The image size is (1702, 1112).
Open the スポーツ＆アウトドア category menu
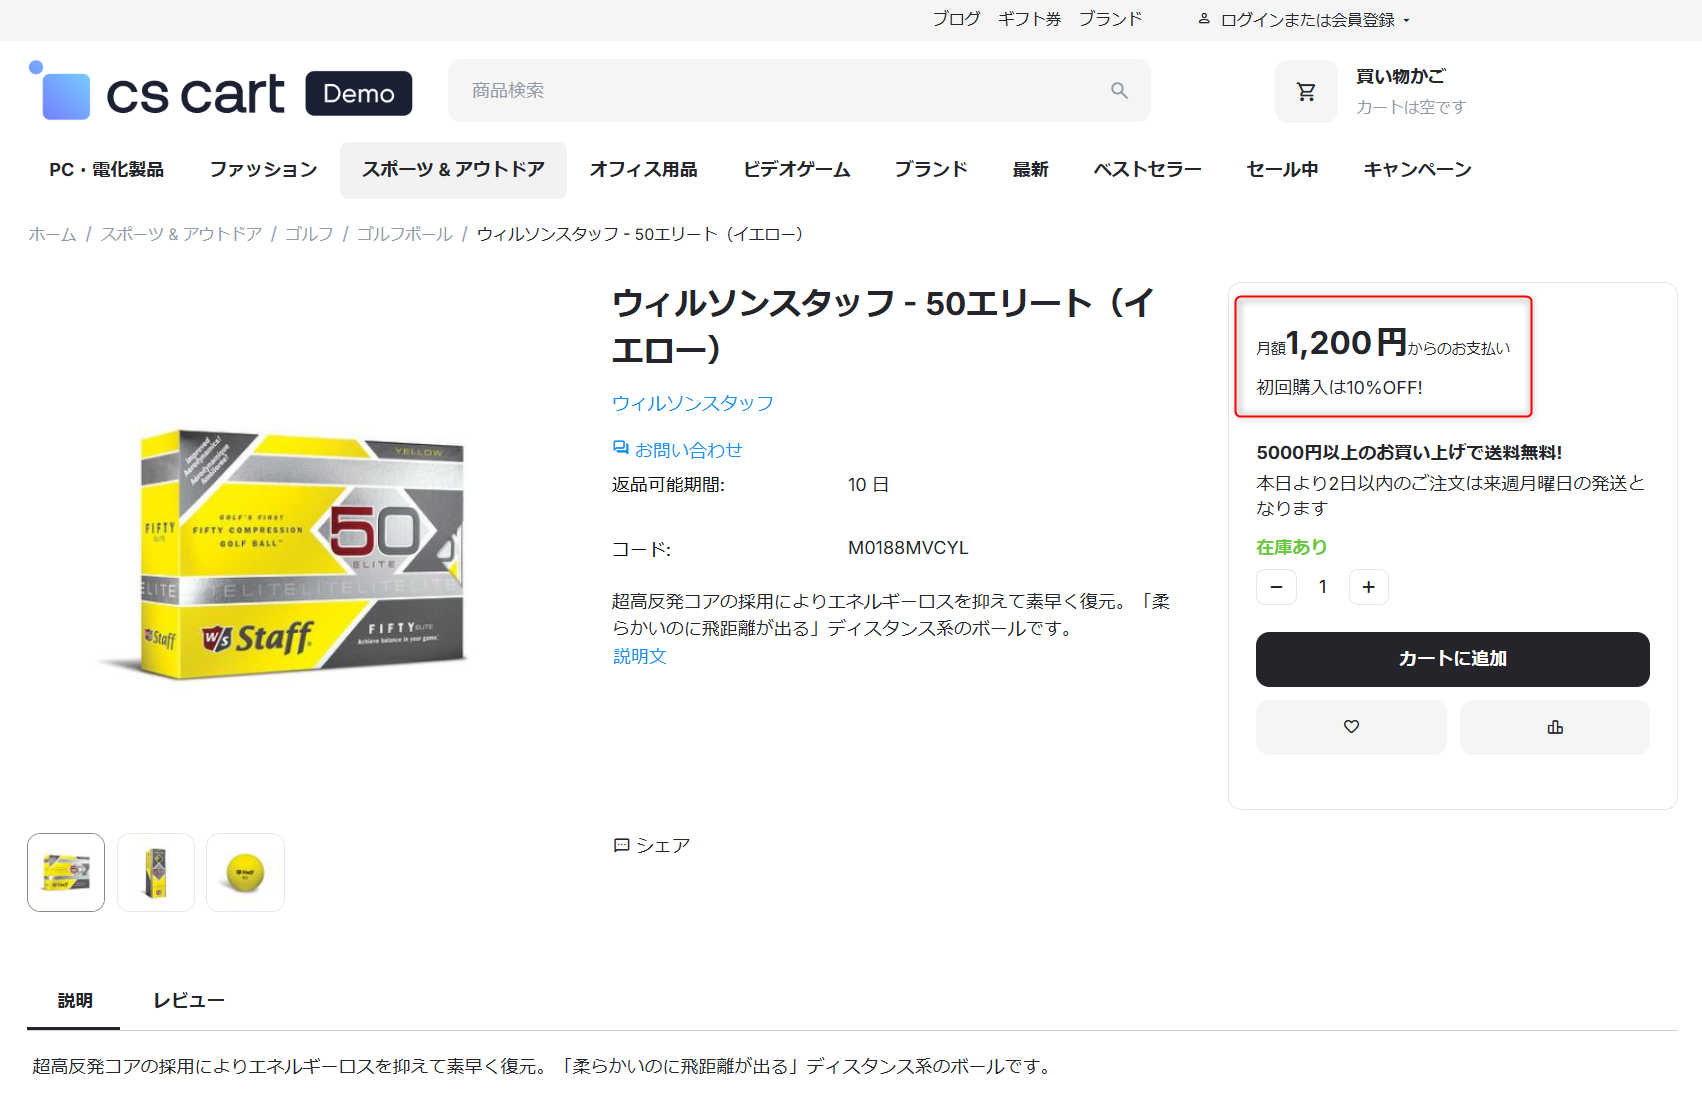[453, 170]
